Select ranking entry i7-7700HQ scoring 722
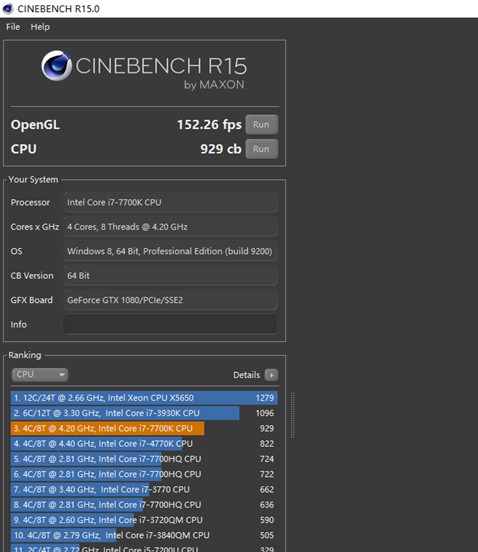This screenshot has width=478, height=552. pyautogui.click(x=144, y=474)
